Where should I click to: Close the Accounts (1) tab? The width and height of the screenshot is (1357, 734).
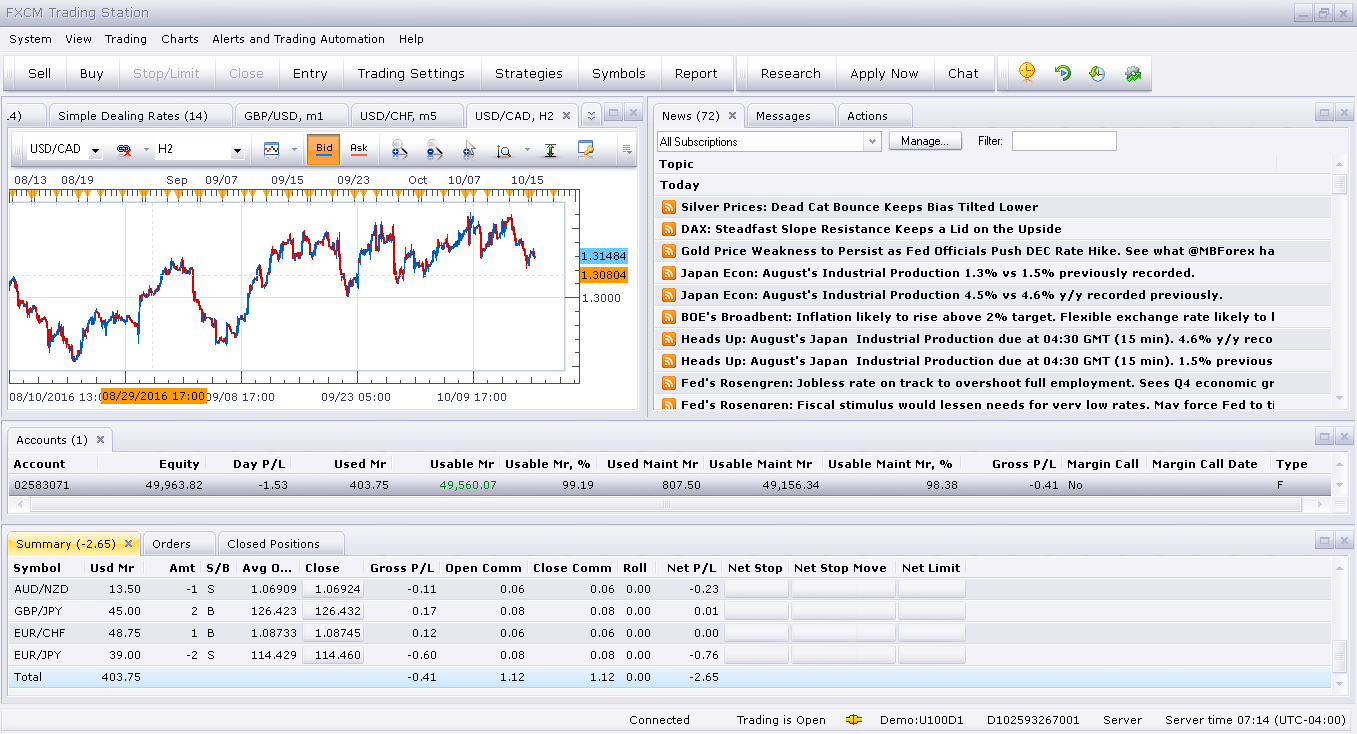click(101, 440)
